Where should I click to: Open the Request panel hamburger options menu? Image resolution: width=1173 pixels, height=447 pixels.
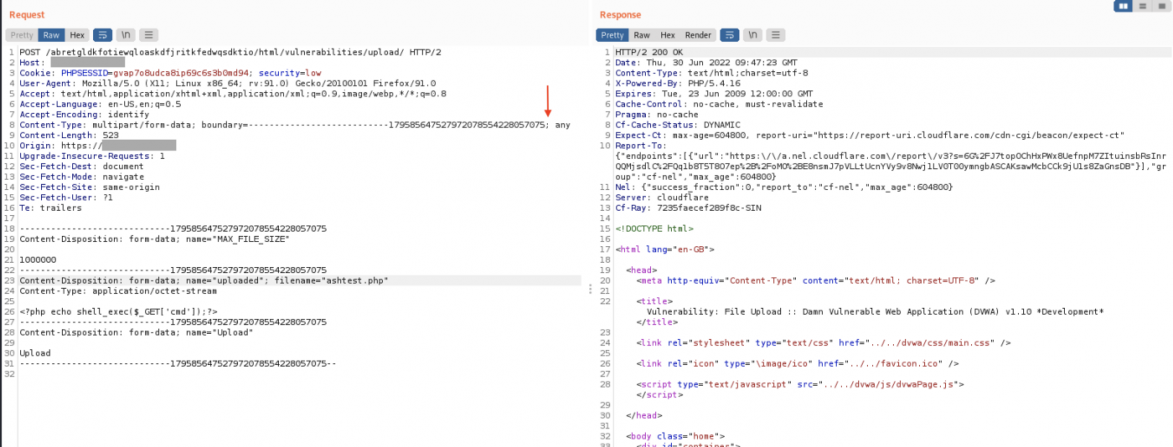(x=149, y=34)
